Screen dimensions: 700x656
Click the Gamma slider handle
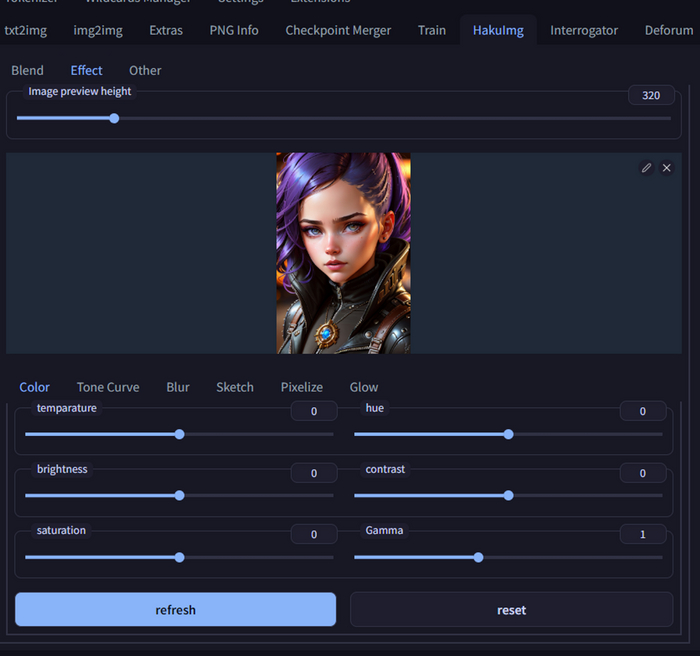click(478, 557)
